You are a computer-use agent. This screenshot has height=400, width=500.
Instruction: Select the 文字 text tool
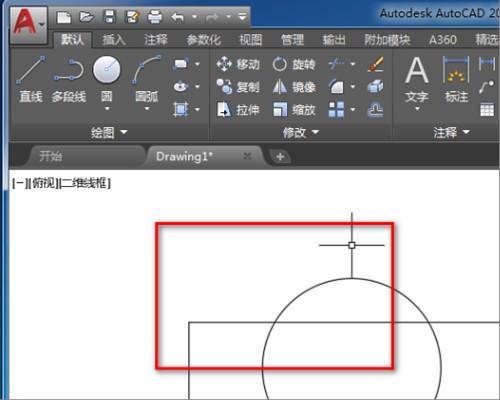click(417, 79)
